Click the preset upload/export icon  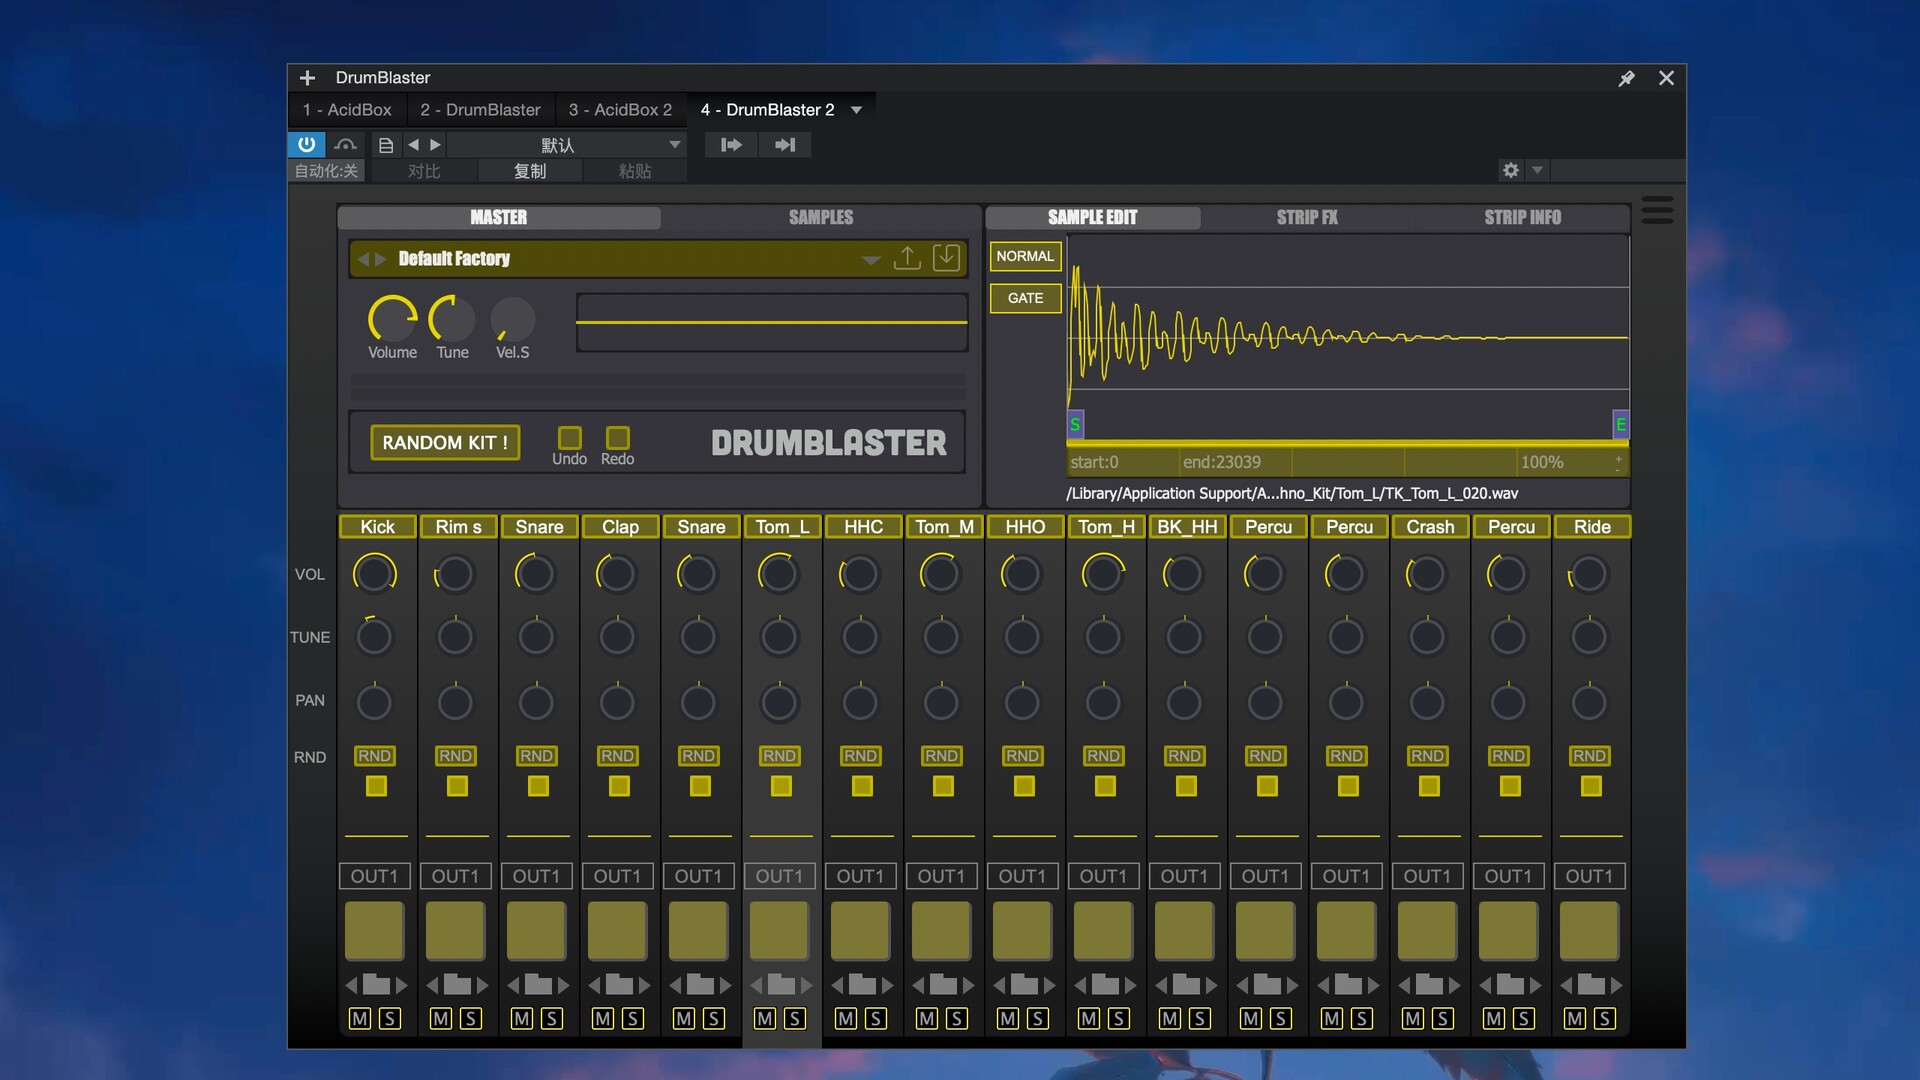click(x=907, y=258)
